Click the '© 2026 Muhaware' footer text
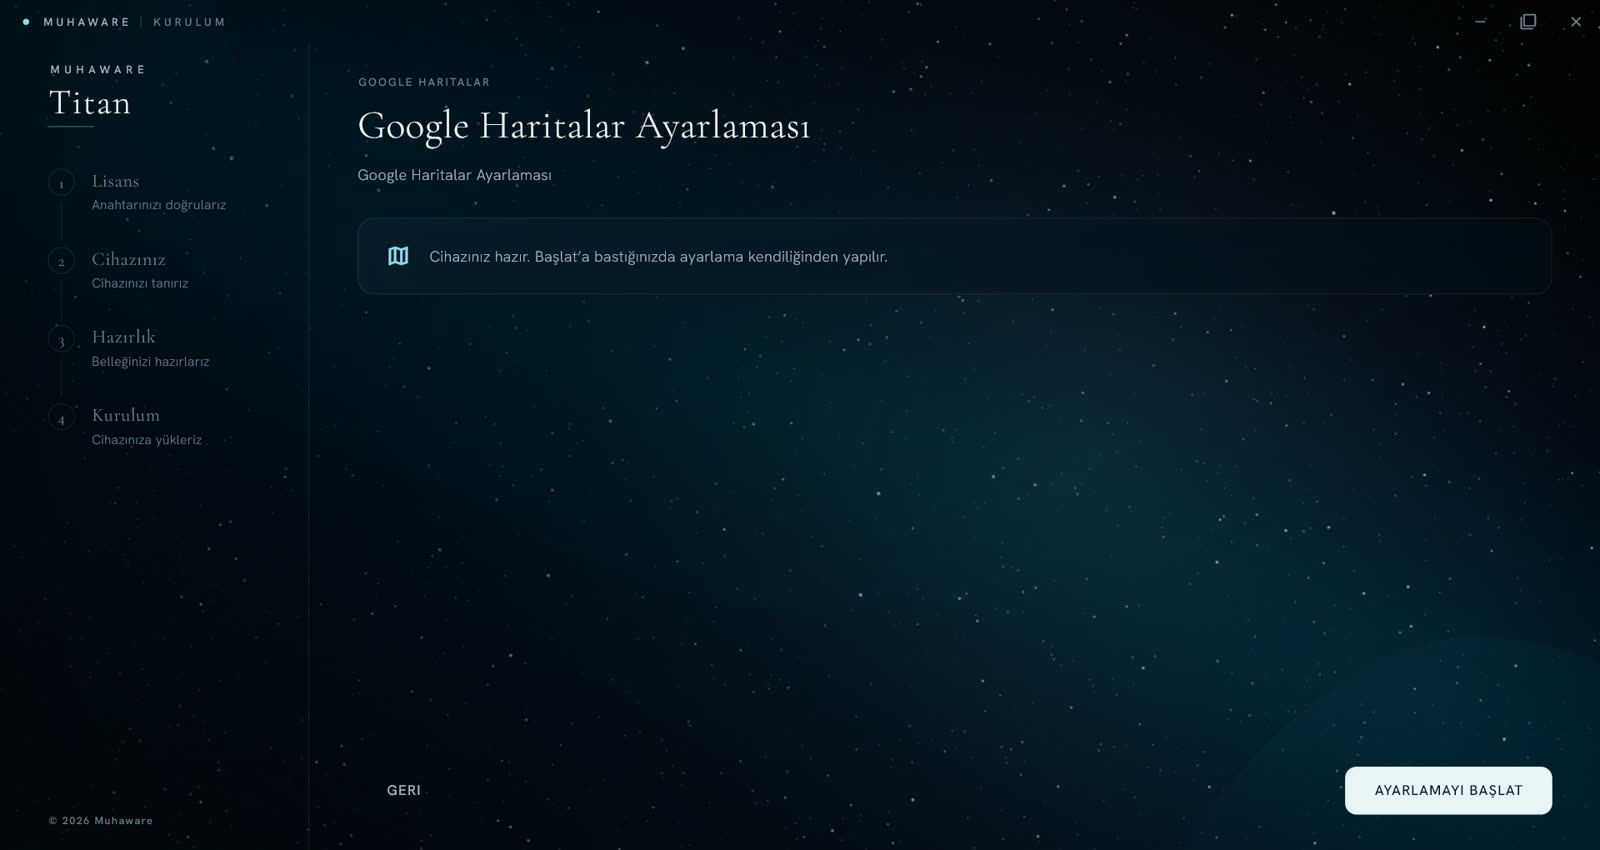The width and height of the screenshot is (1600, 850). tap(101, 820)
